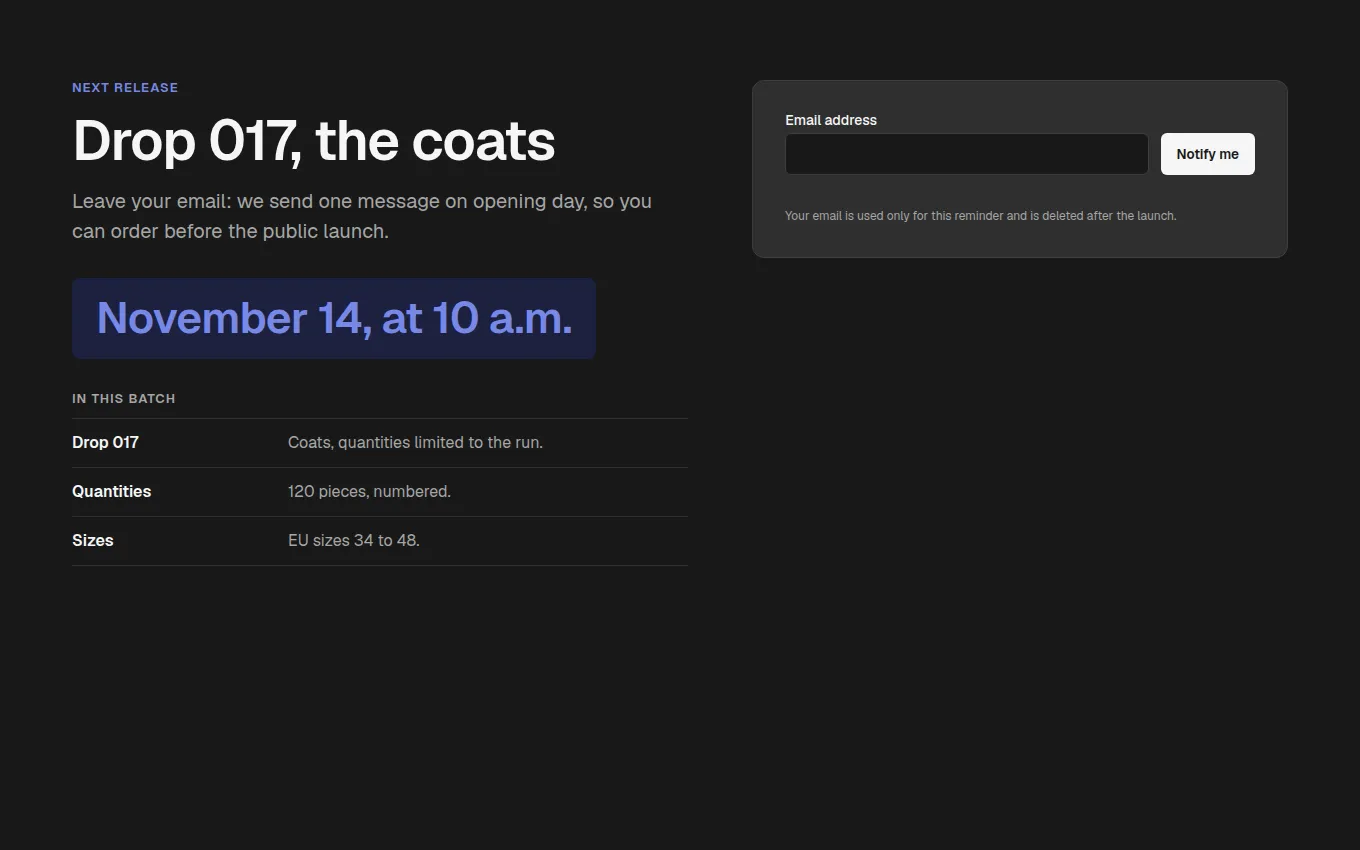Click the 'Sizes' row label
Screen dimensions: 1360x850
(x=92, y=540)
